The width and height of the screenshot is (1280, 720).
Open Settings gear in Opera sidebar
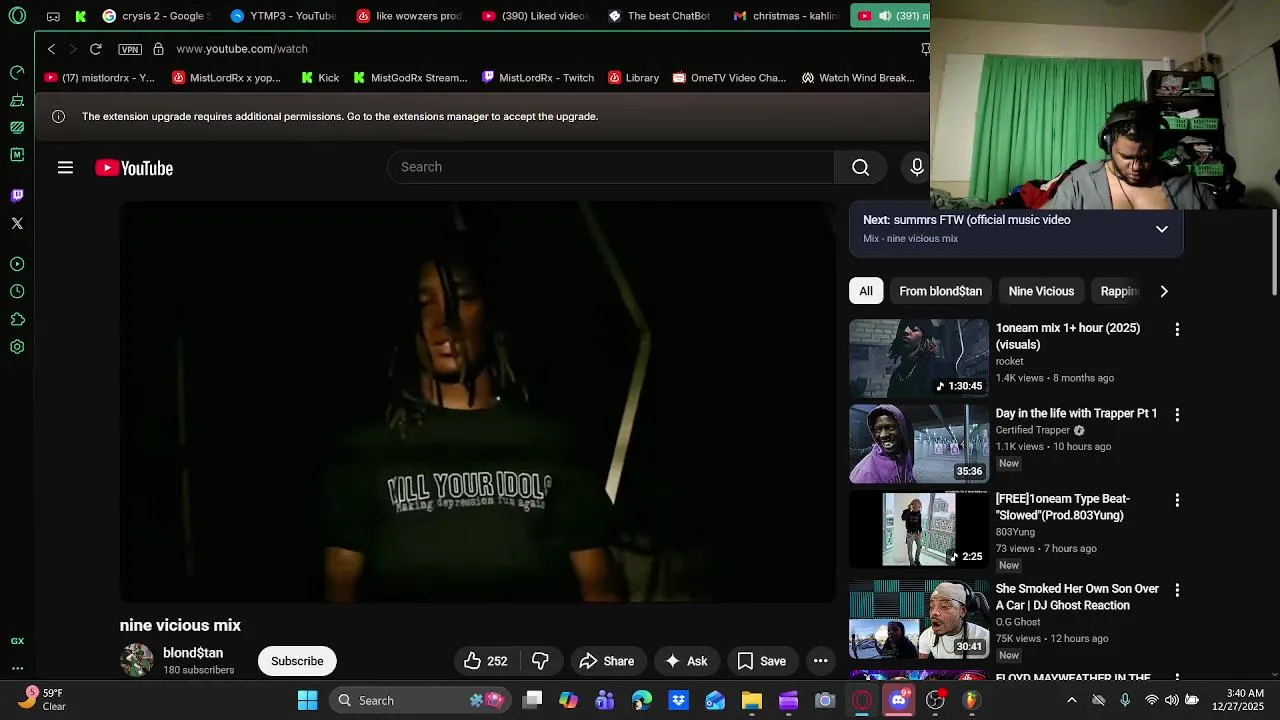point(17,347)
